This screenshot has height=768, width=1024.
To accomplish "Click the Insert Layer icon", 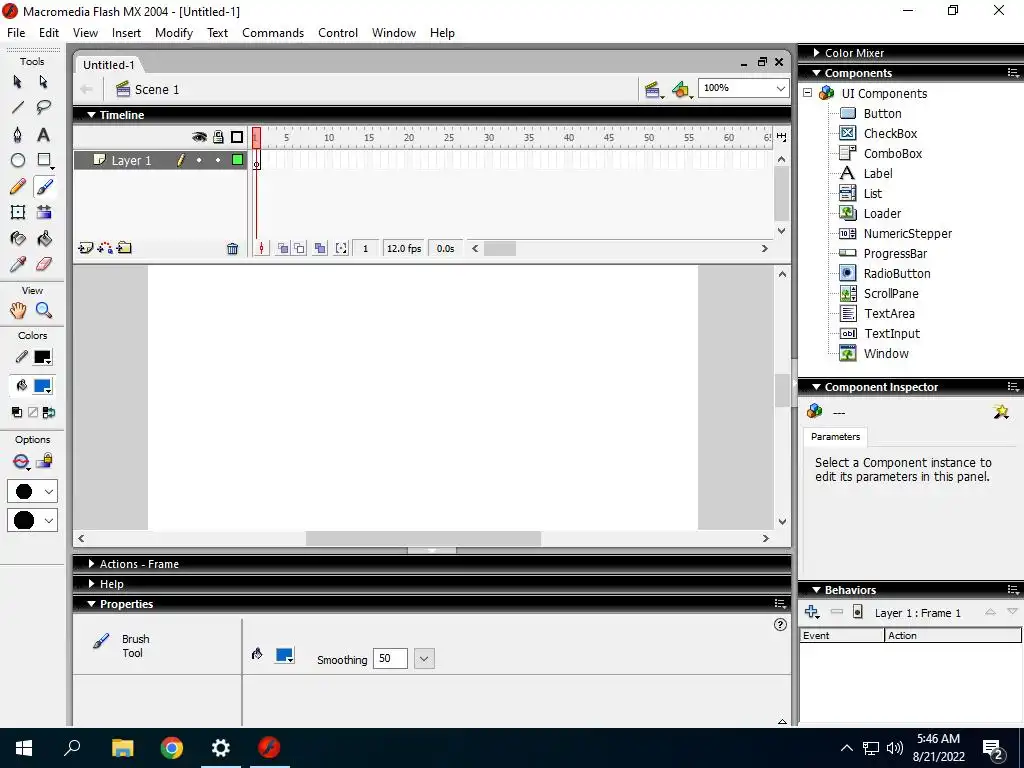I will (86, 248).
